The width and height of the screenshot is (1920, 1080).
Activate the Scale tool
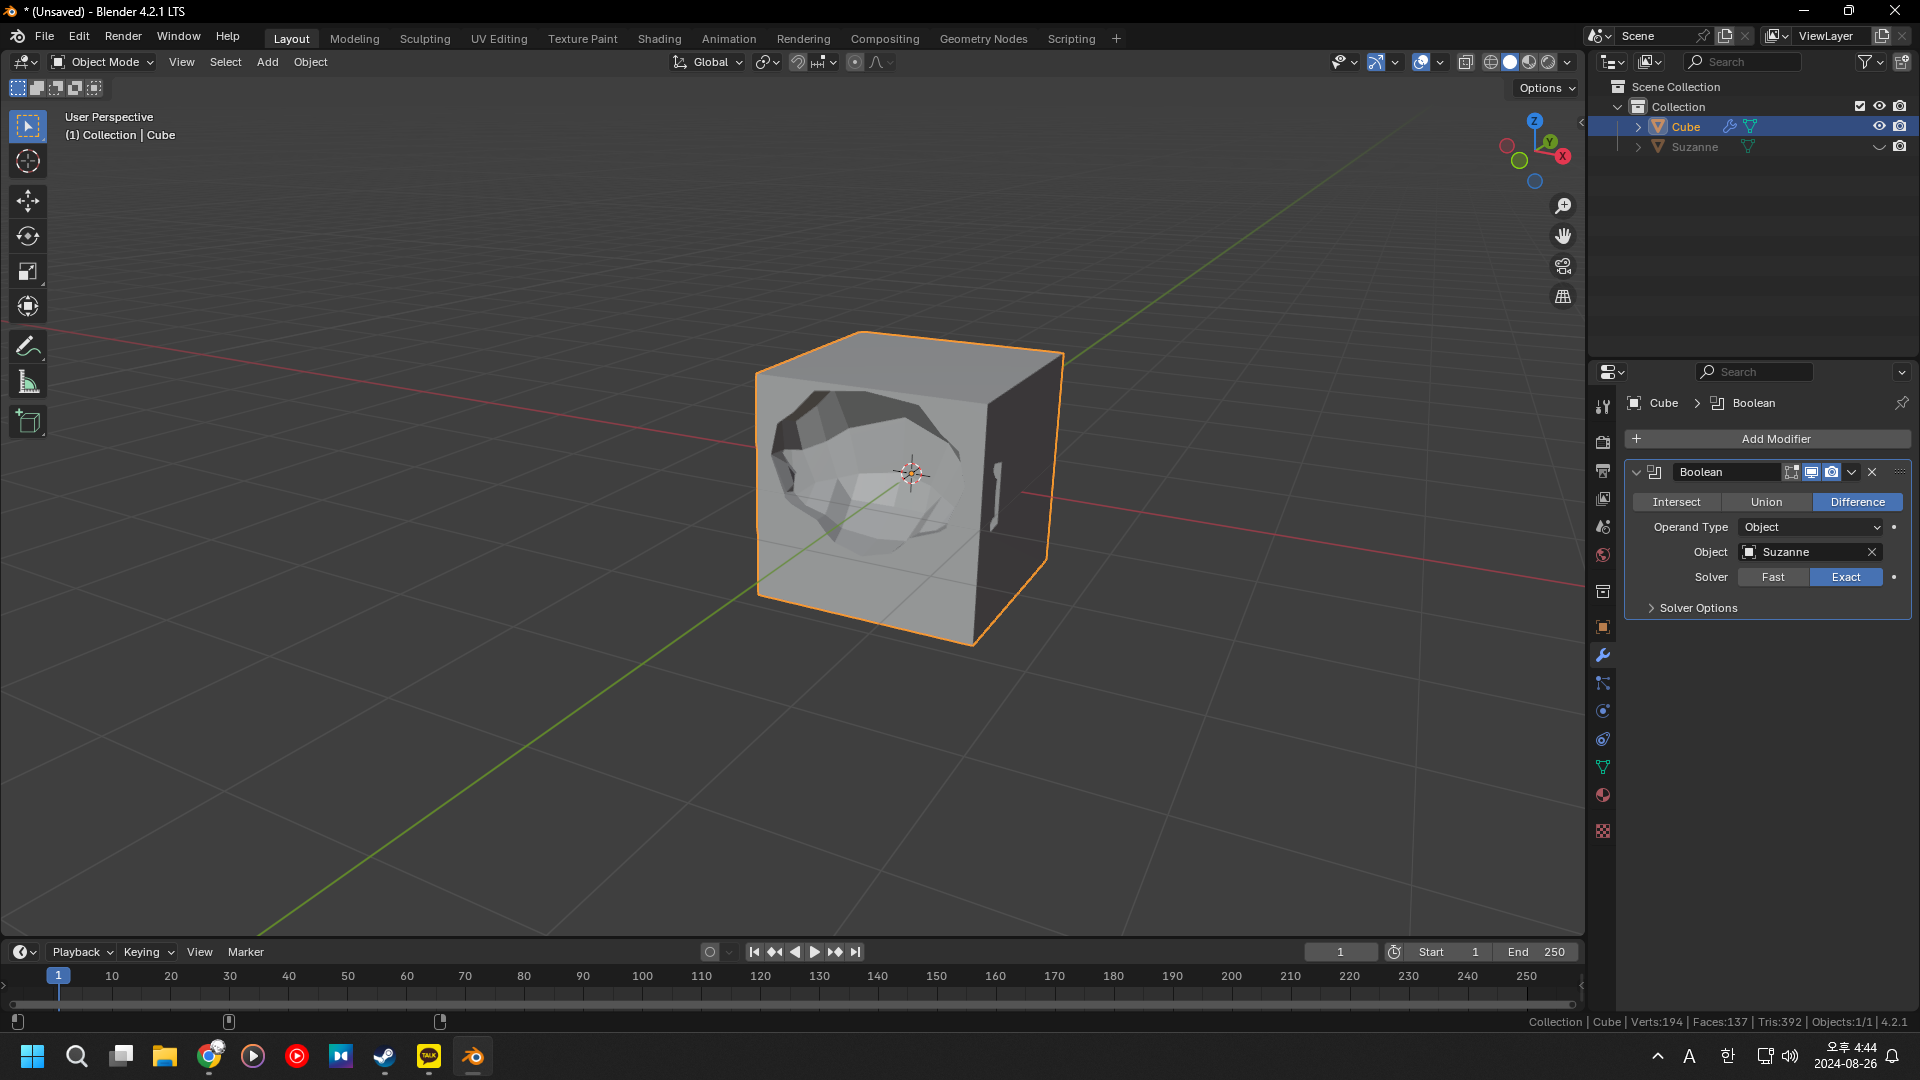click(28, 271)
